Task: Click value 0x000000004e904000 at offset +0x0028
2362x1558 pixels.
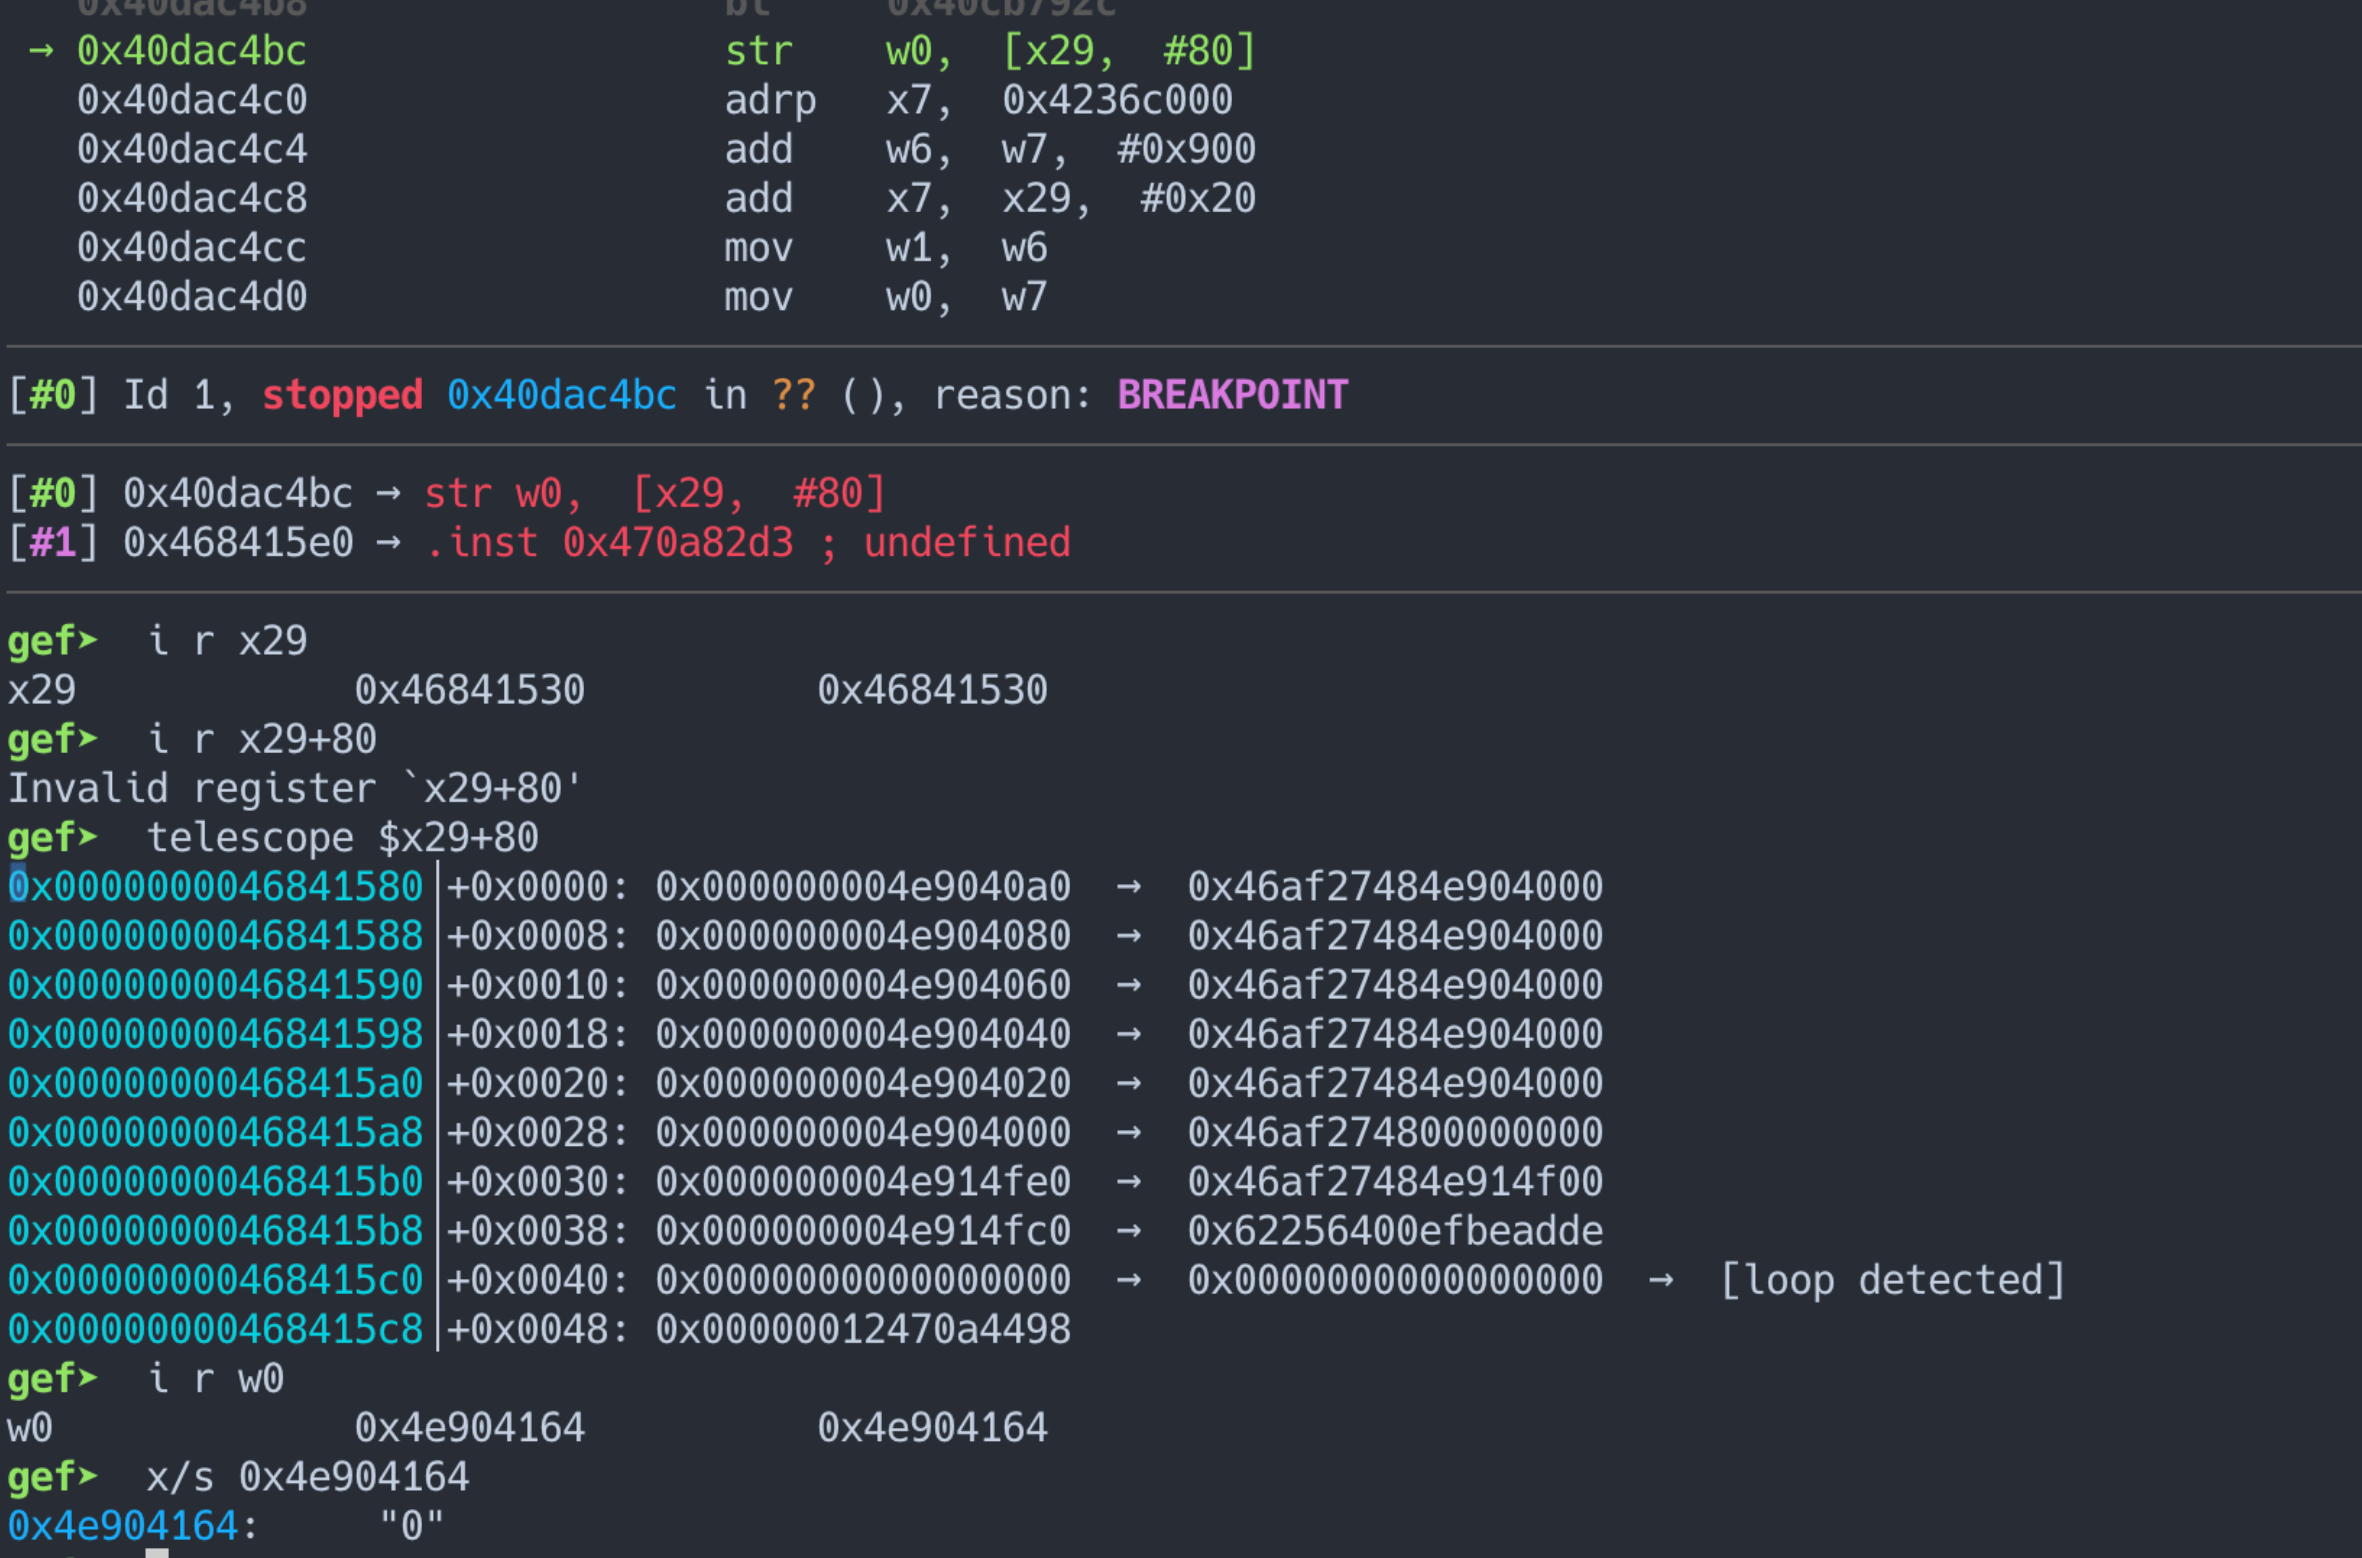Action: pyautogui.click(x=863, y=1133)
